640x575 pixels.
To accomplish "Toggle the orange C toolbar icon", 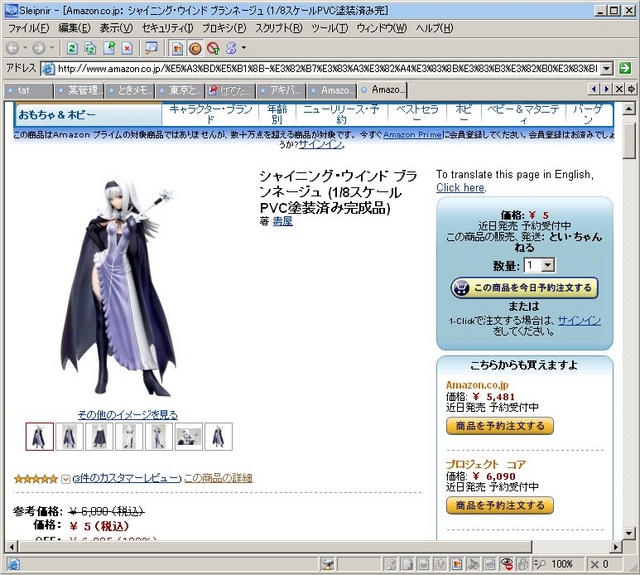I will pos(195,48).
